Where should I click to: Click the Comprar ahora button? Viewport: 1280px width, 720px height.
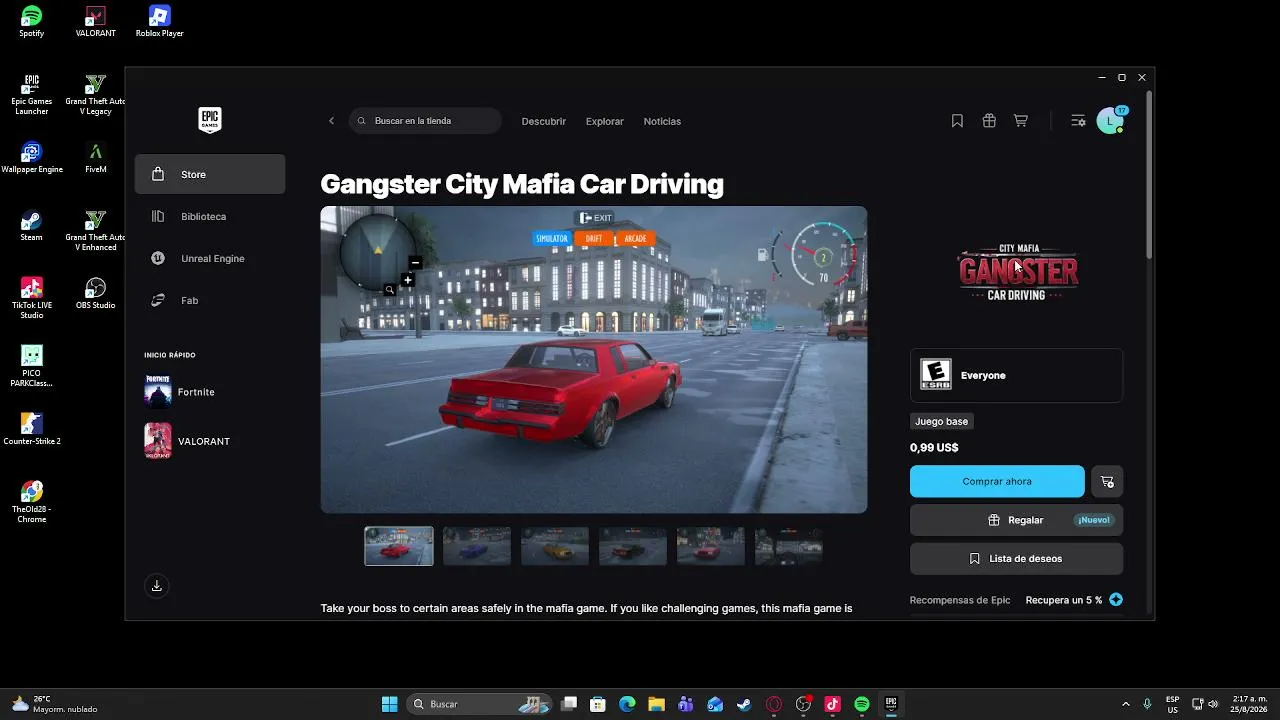click(x=997, y=481)
